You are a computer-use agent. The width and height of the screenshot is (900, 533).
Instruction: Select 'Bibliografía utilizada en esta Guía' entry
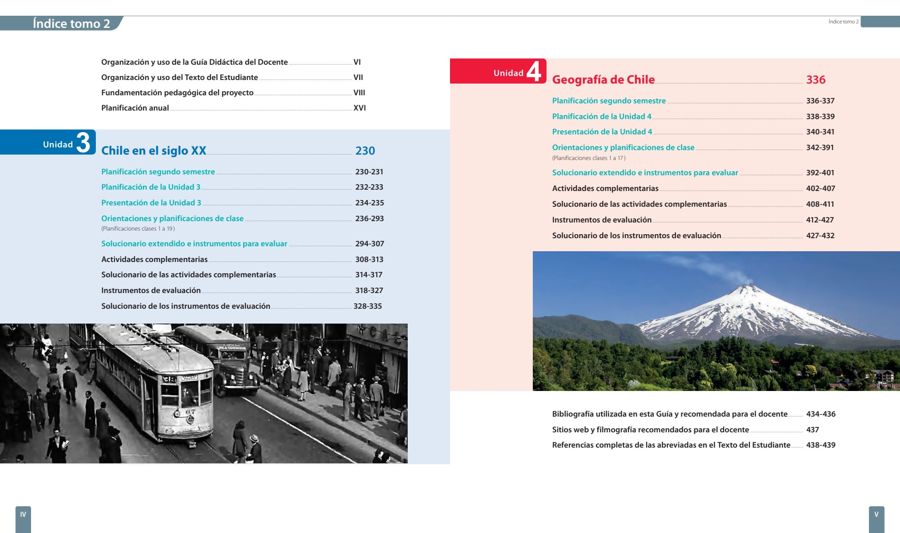(x=670, y=414)
